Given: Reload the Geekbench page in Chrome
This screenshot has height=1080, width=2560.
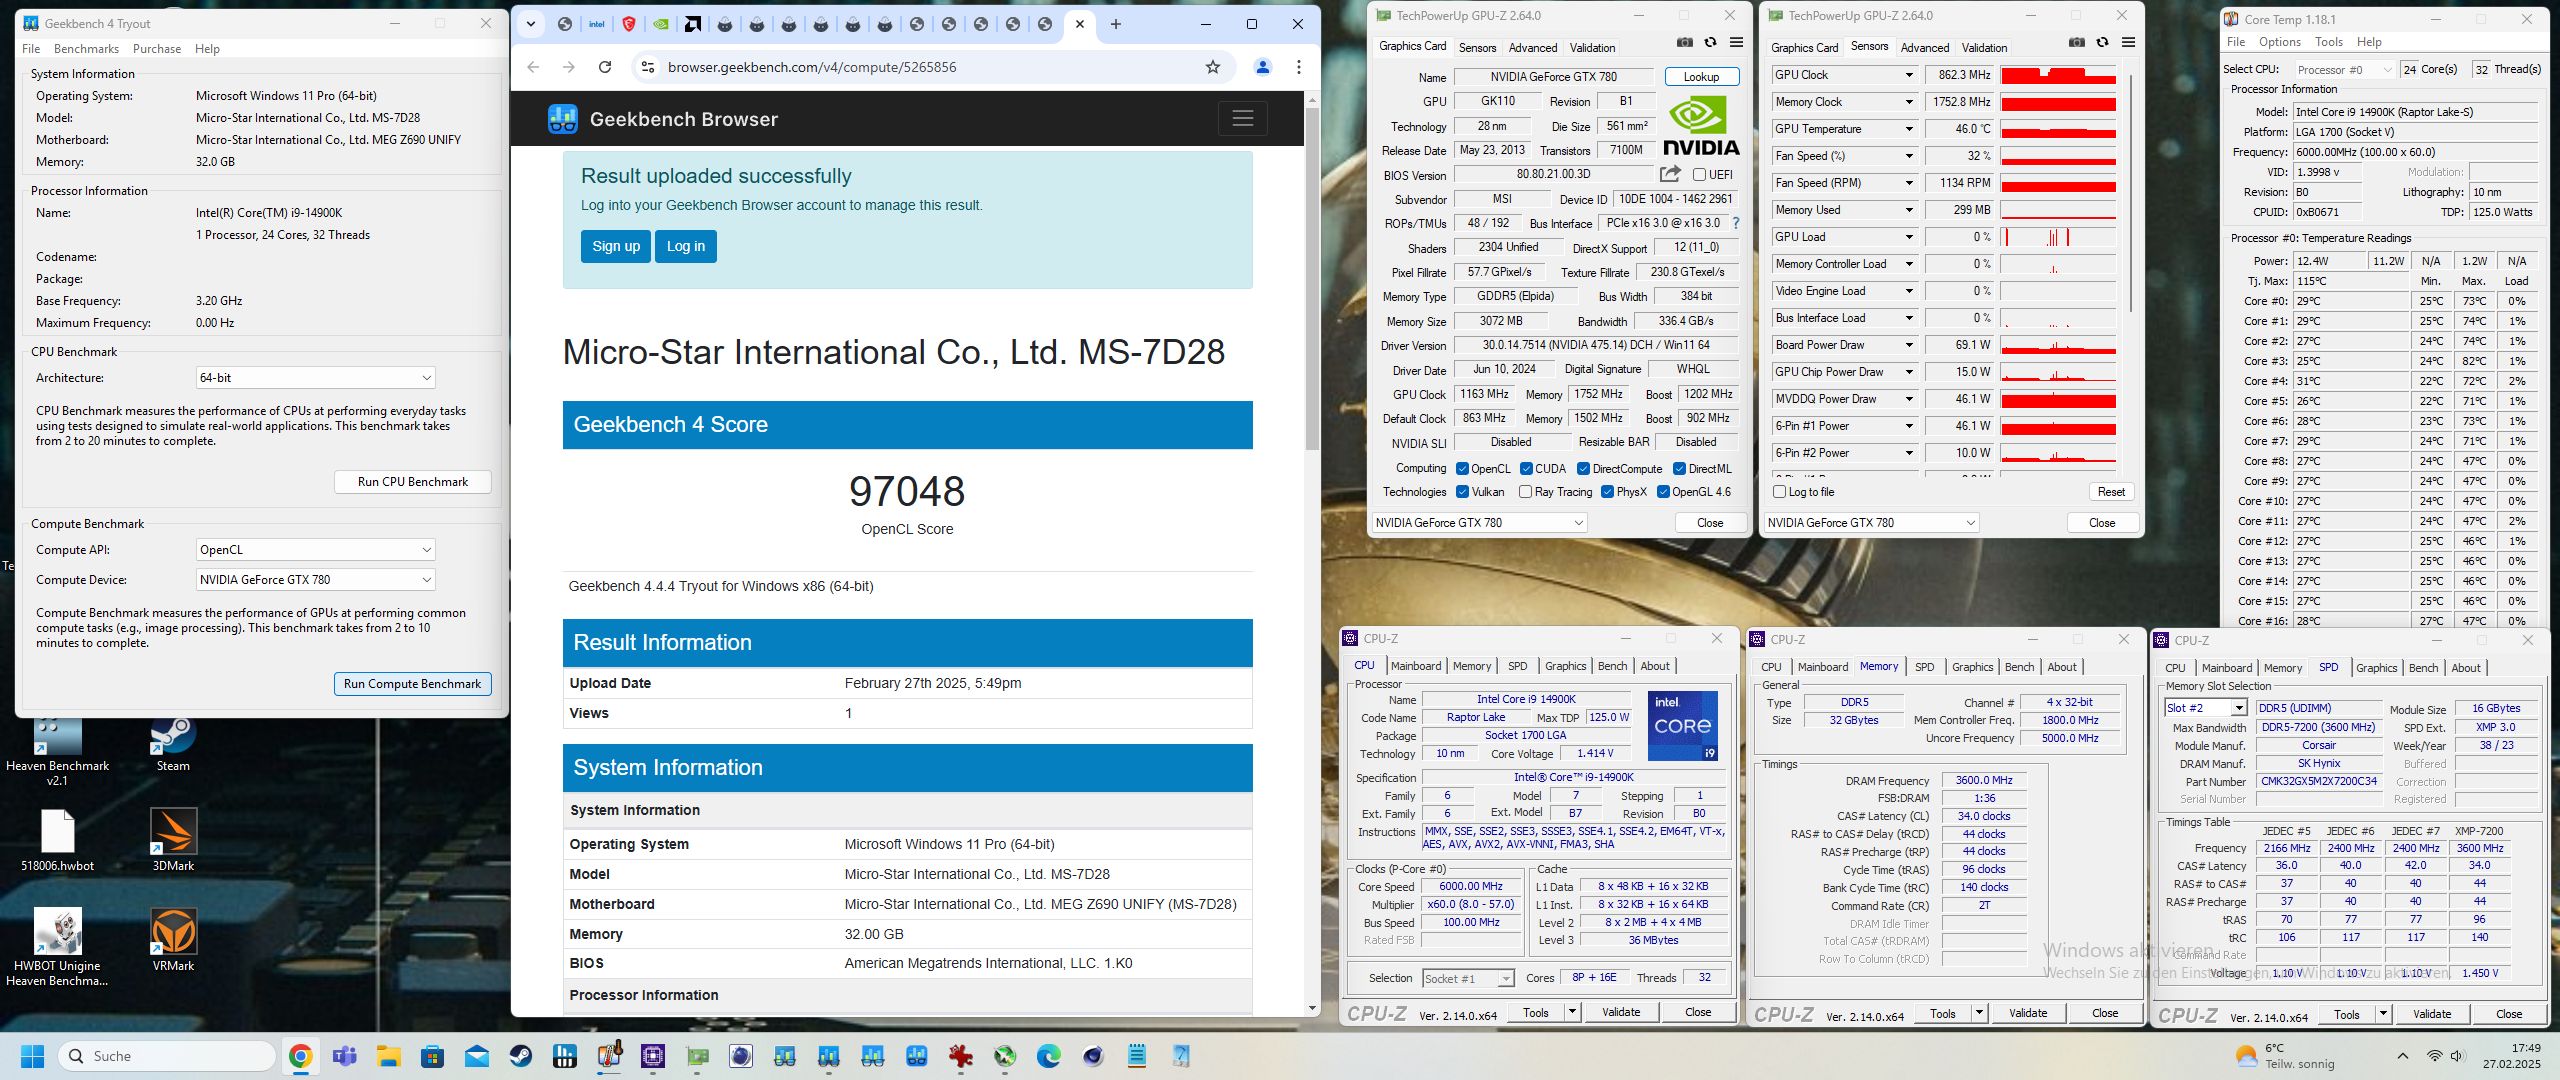Looking at the screenshot, I should (x=605, y=67).
